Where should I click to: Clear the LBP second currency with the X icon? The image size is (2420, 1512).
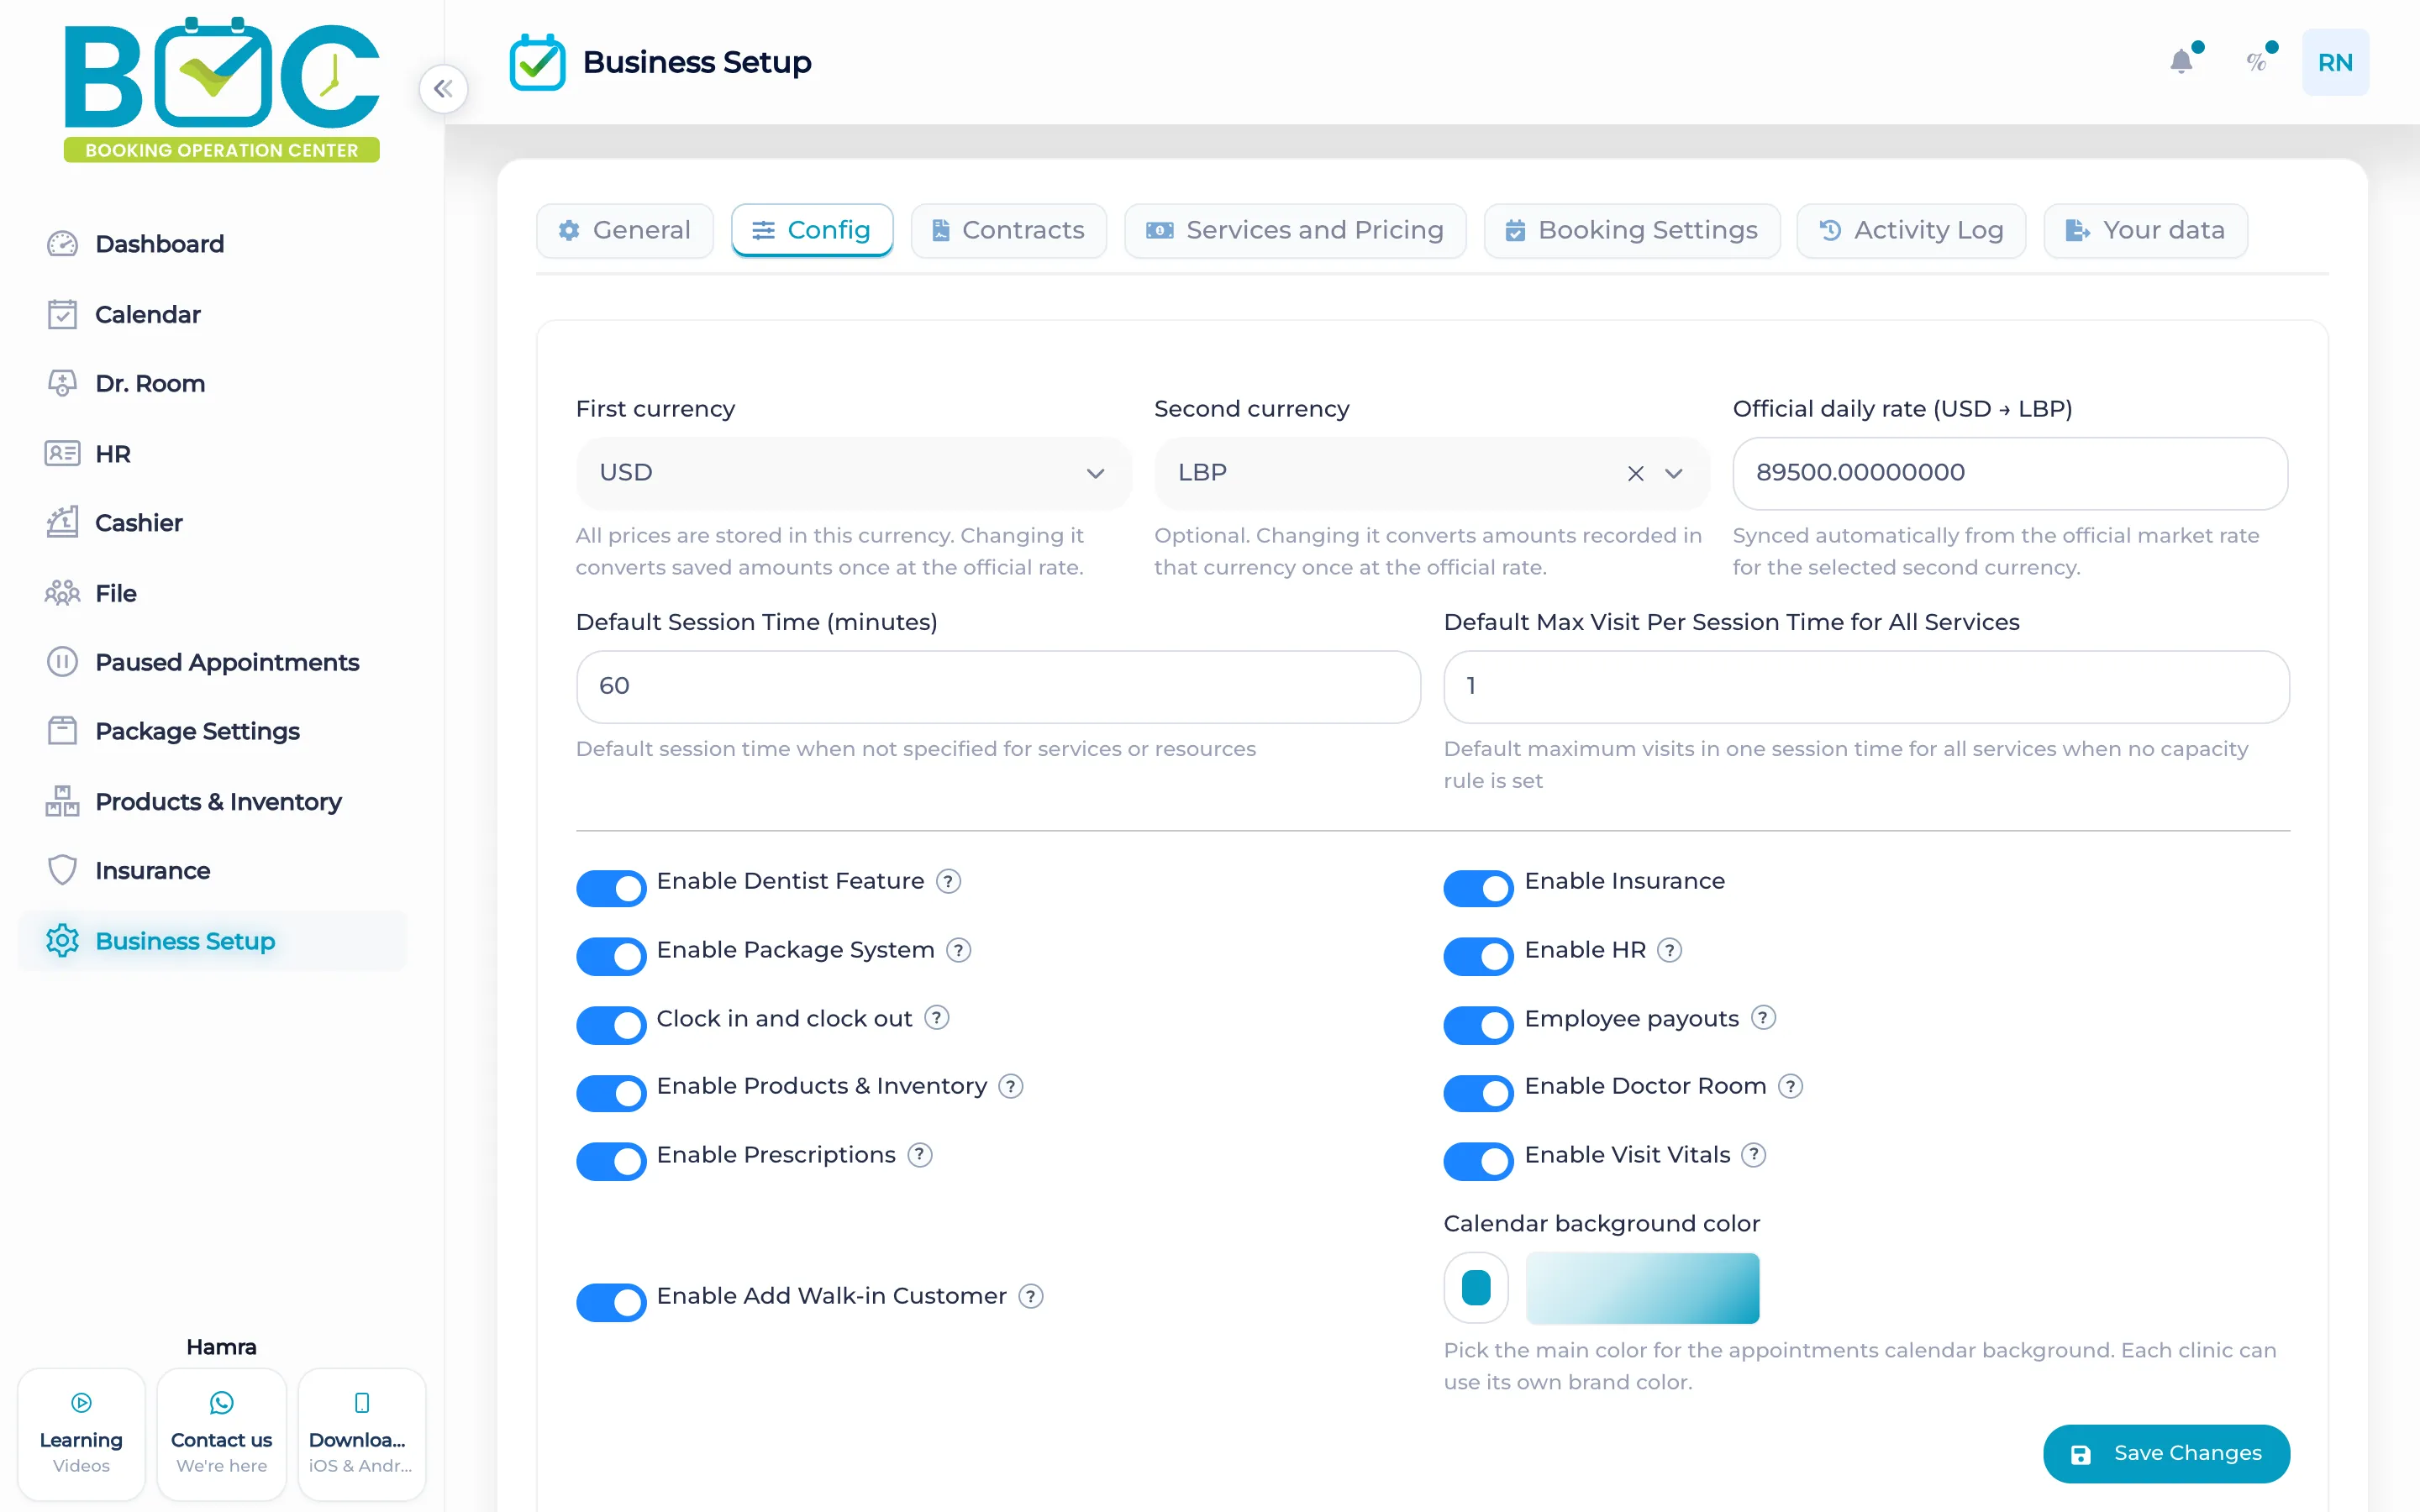(x=1635, y=473)
